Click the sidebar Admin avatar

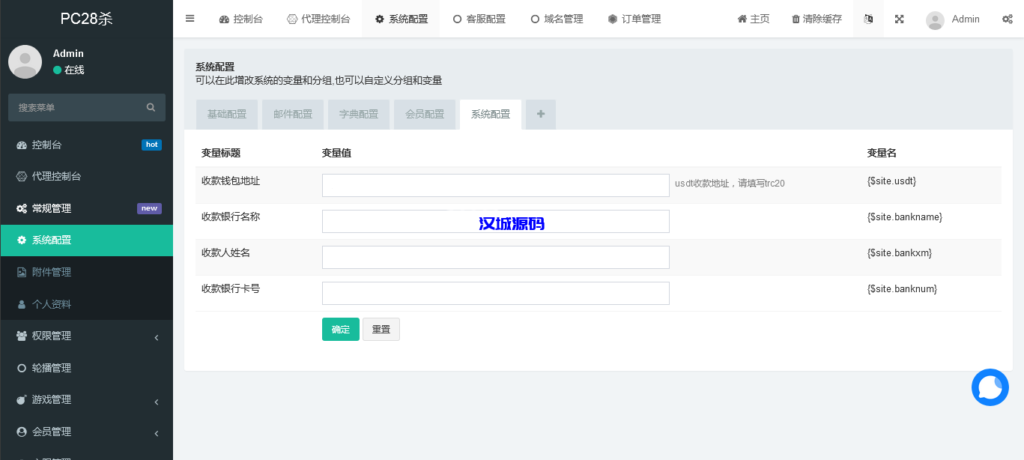coord(25,61)
